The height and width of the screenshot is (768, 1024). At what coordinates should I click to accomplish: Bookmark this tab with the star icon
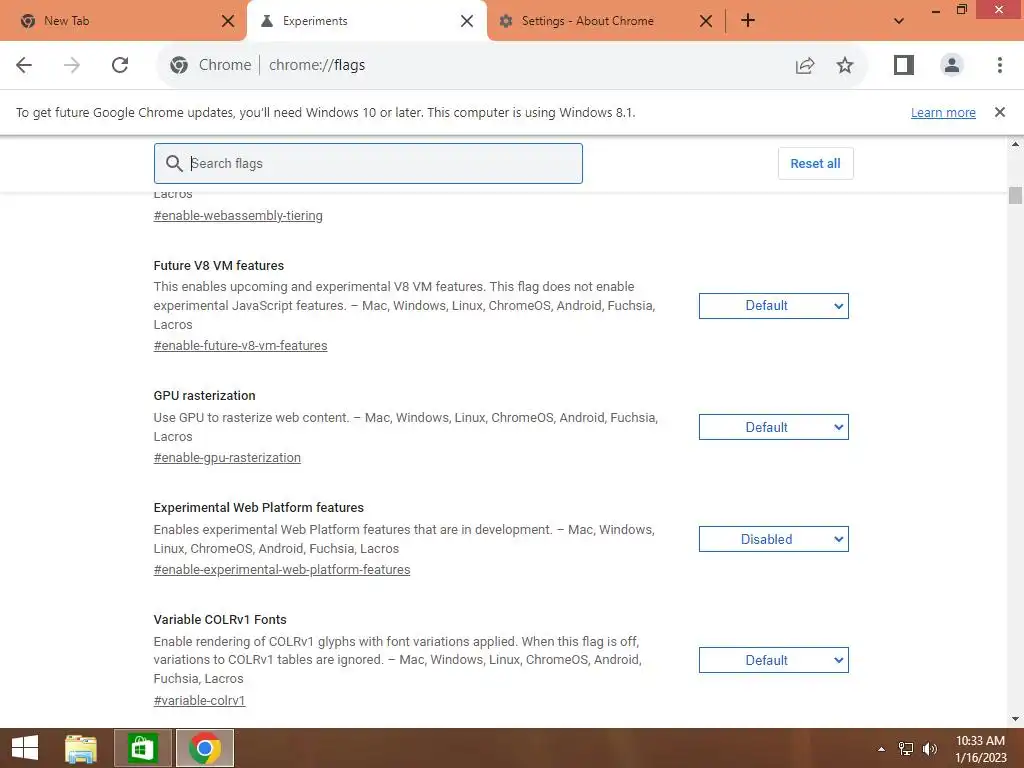click(x=845, y=65)
